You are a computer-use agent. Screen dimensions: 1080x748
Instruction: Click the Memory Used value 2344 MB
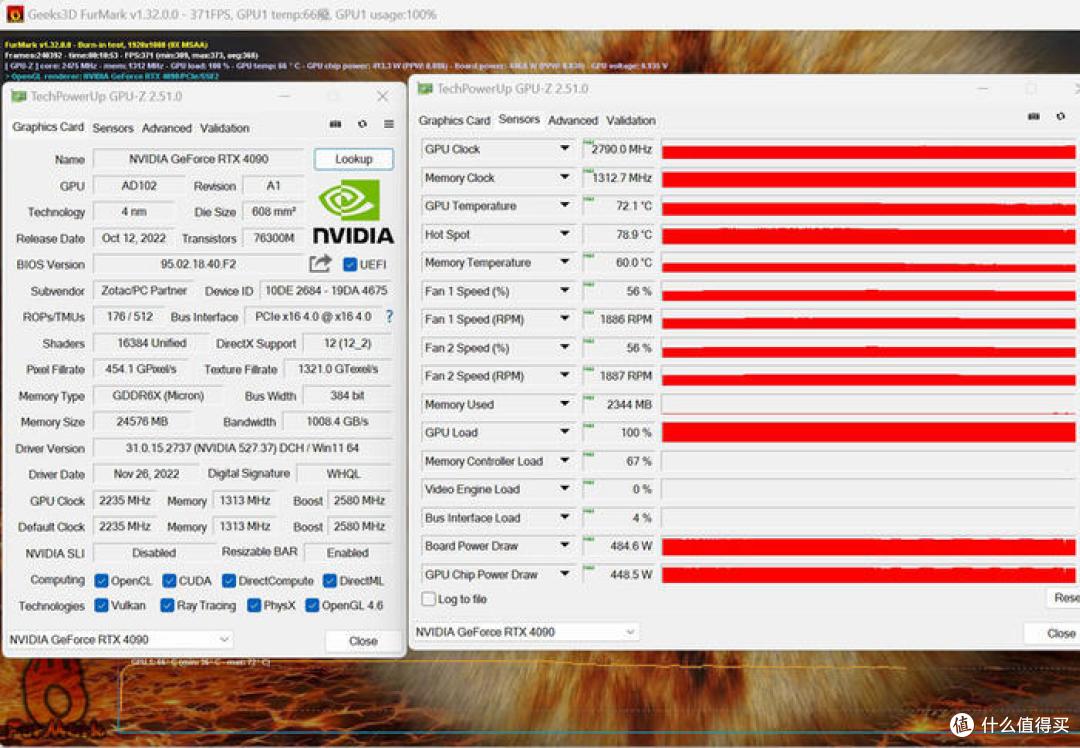(617, 404)
